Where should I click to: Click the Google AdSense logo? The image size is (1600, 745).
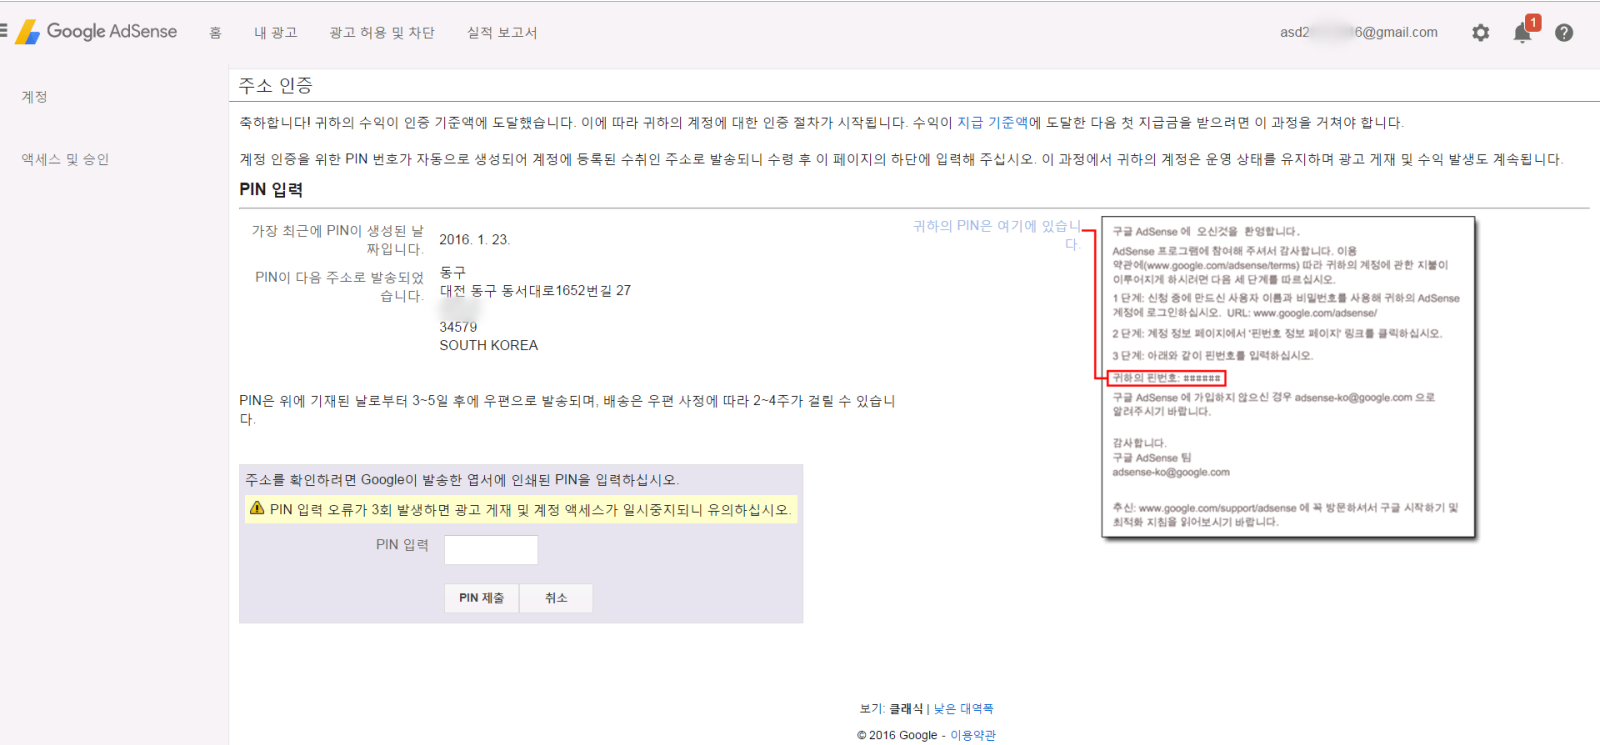click(x=97, y=32)
